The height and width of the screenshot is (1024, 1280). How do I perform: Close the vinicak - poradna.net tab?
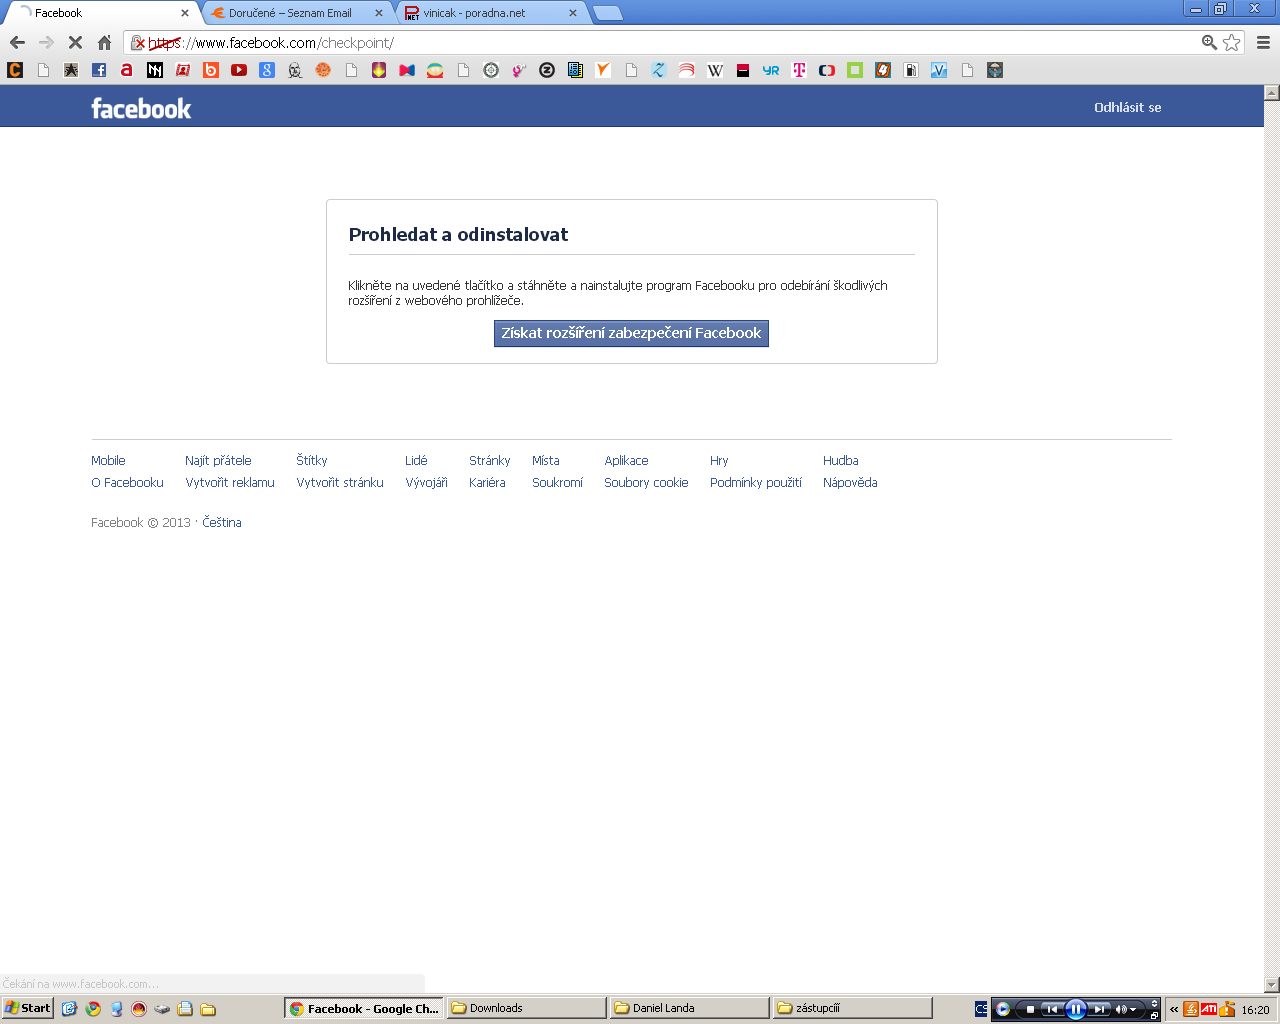tap(573, 13)
